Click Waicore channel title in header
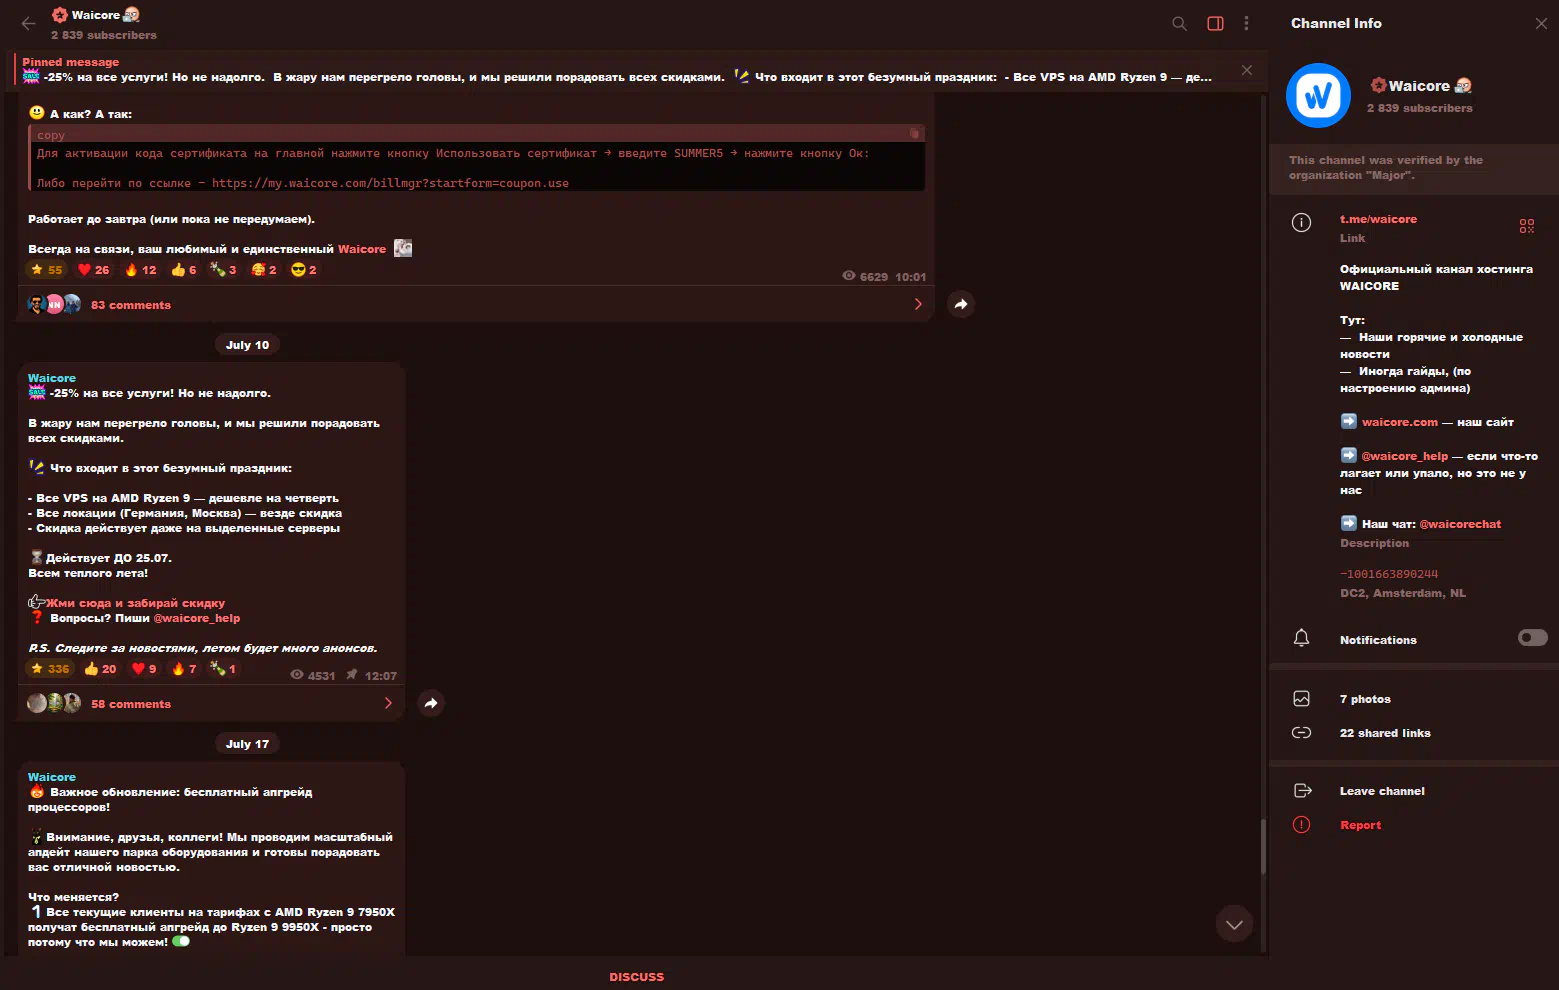 point(96,15)
